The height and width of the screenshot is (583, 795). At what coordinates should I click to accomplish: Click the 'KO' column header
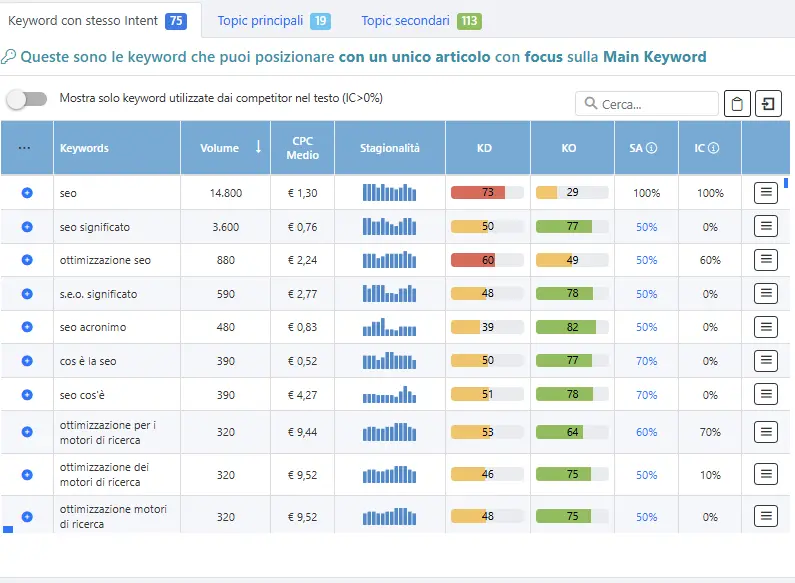(x=568, y=148)
